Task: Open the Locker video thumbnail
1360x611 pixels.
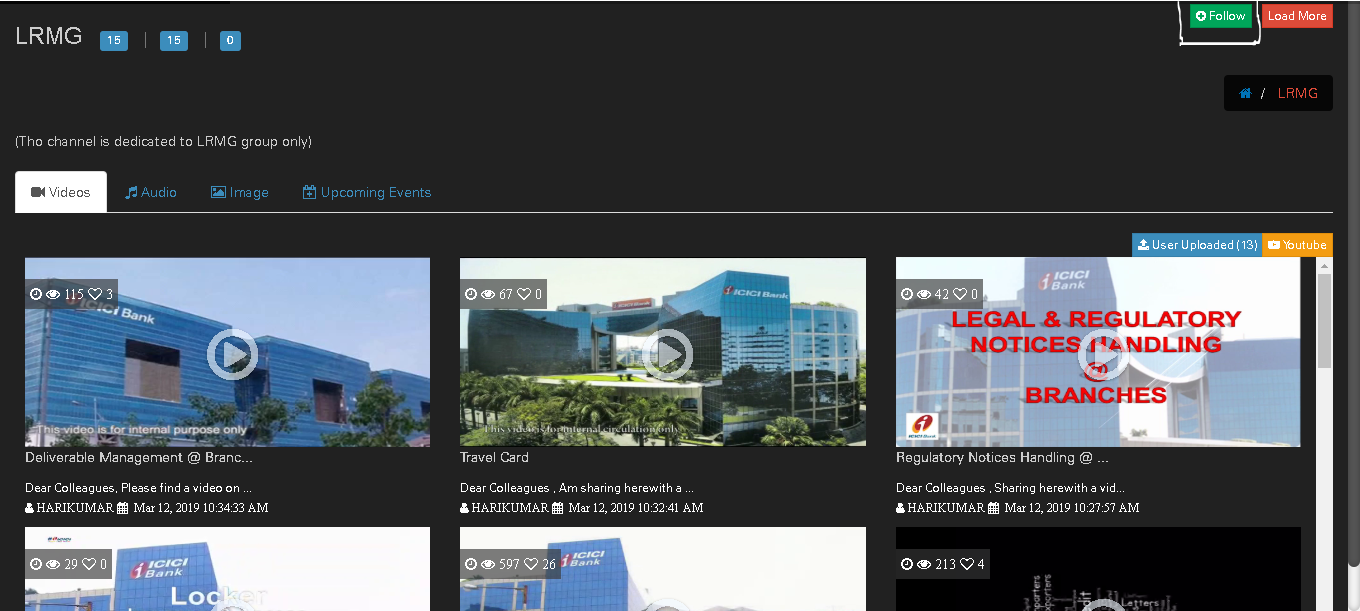Action: click(x=227, y=569)
